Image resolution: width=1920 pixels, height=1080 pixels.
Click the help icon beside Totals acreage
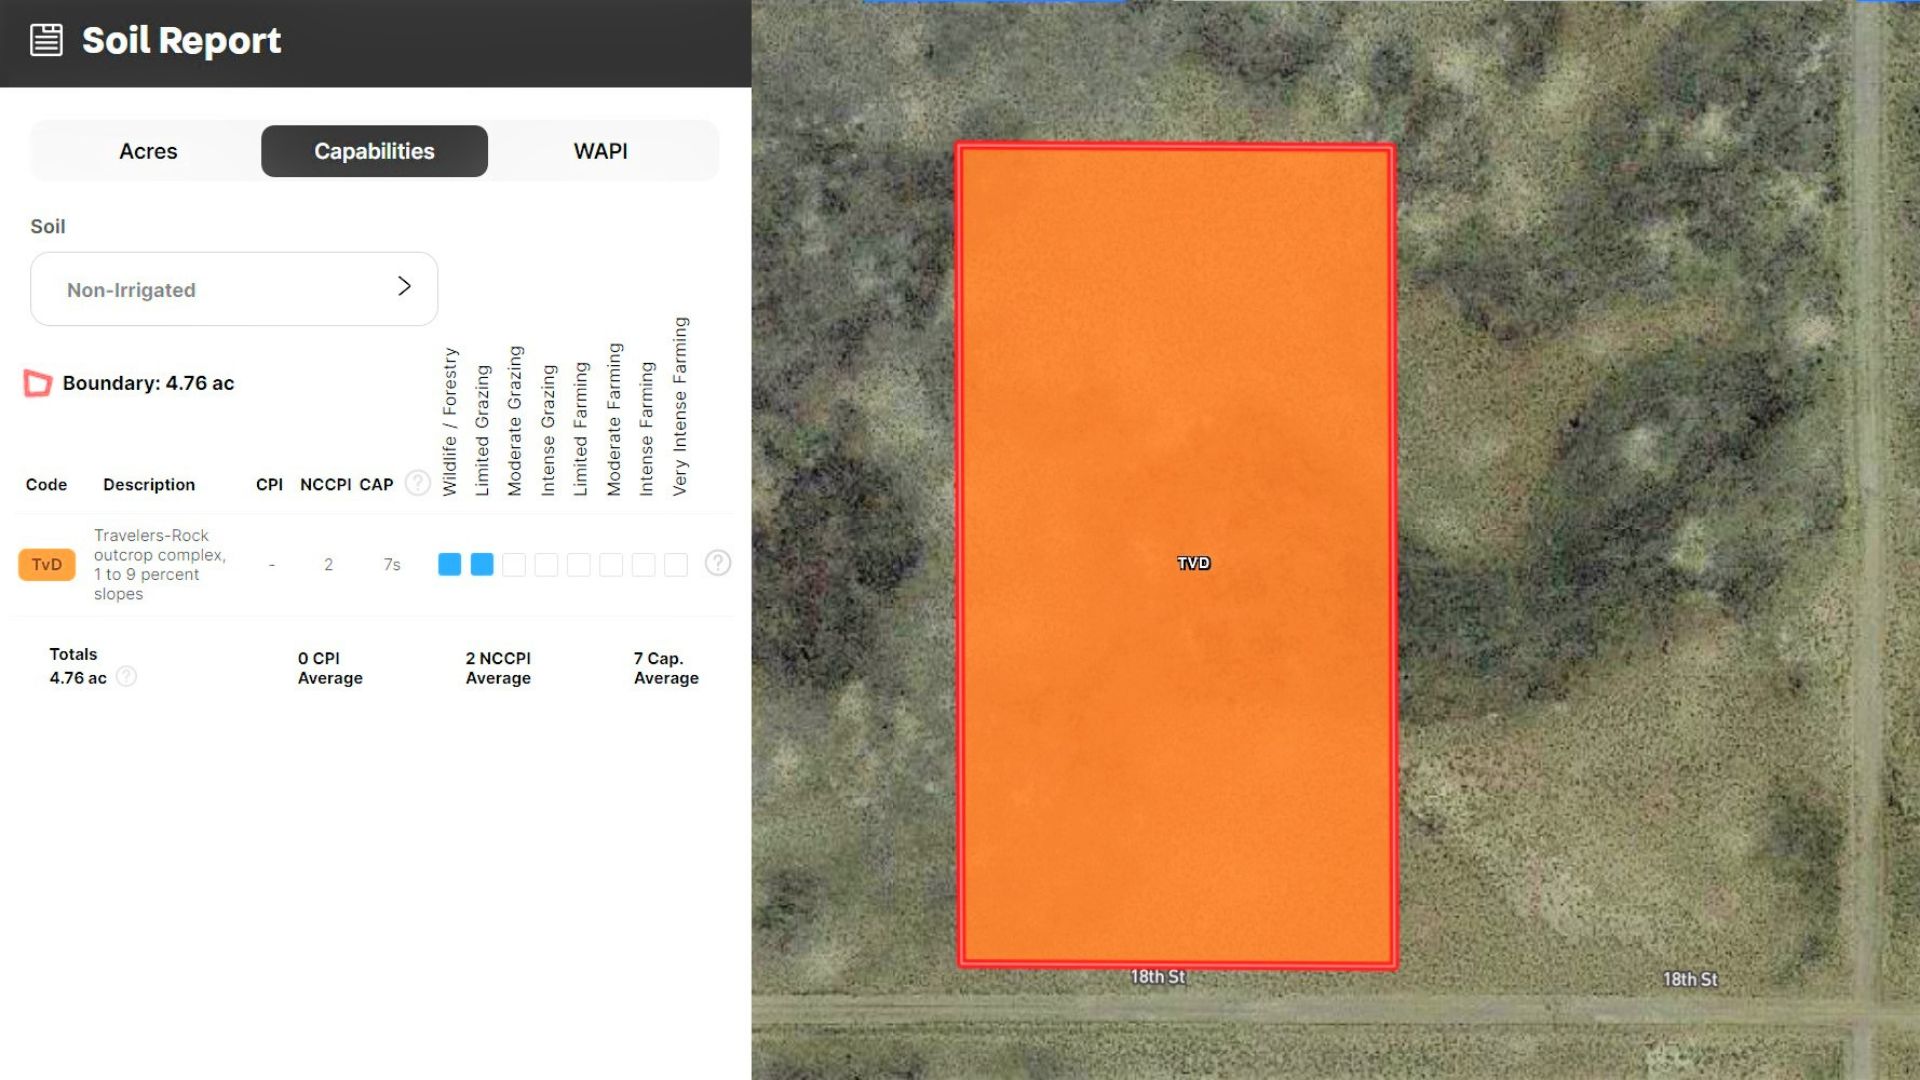point(126,677)
